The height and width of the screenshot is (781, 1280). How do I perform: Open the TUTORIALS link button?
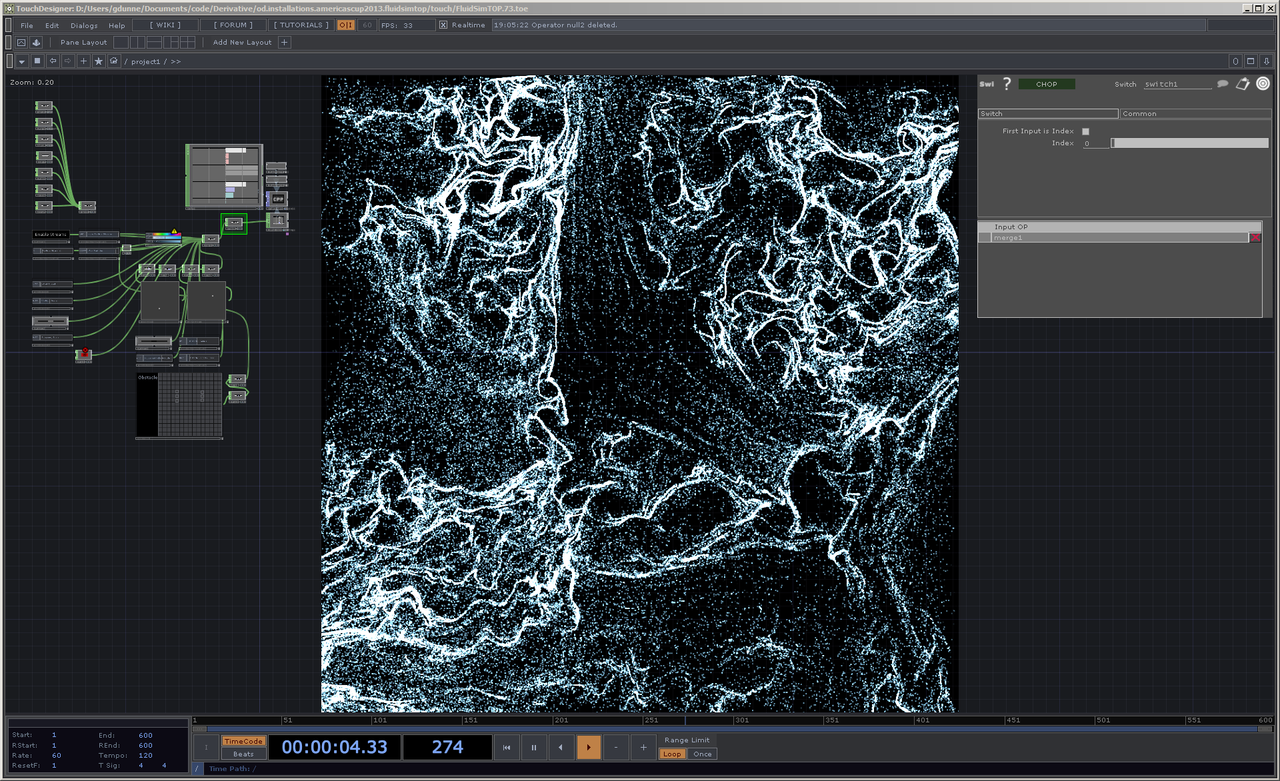pyautogui.click(x=301, y=25)
